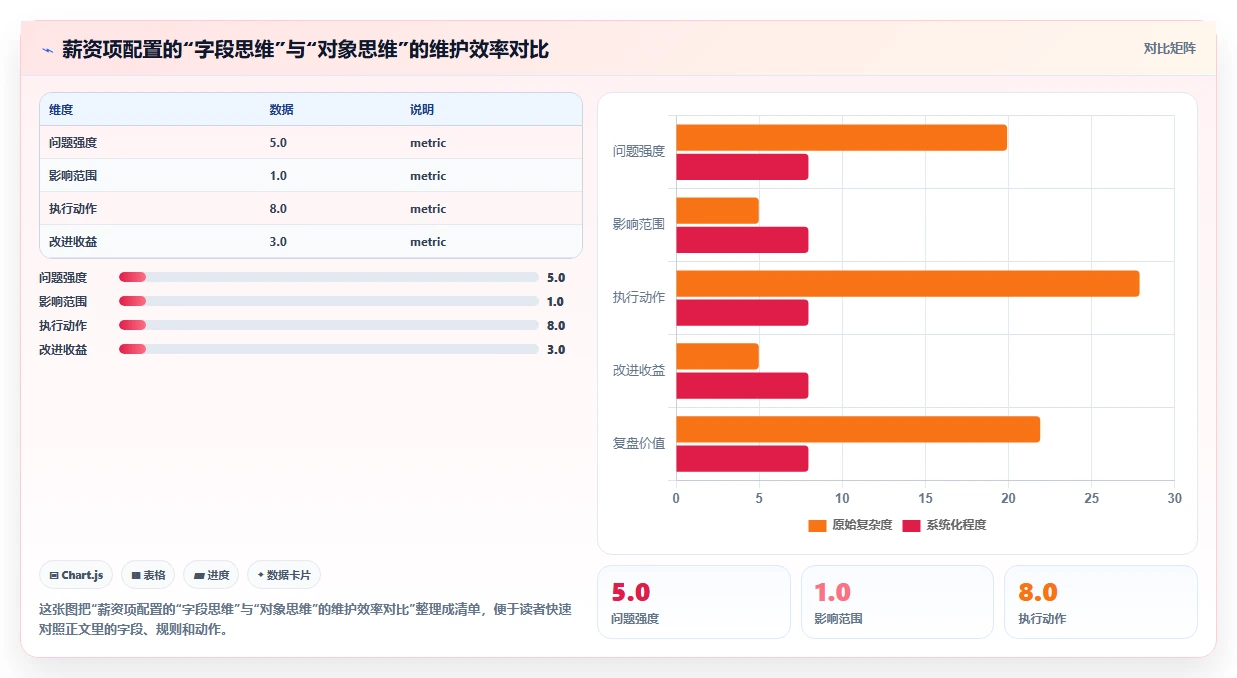Click the 3.0 value beside 改进收益 progress
This screenshot has height=678, width=1237.
[x=556, y=349]
